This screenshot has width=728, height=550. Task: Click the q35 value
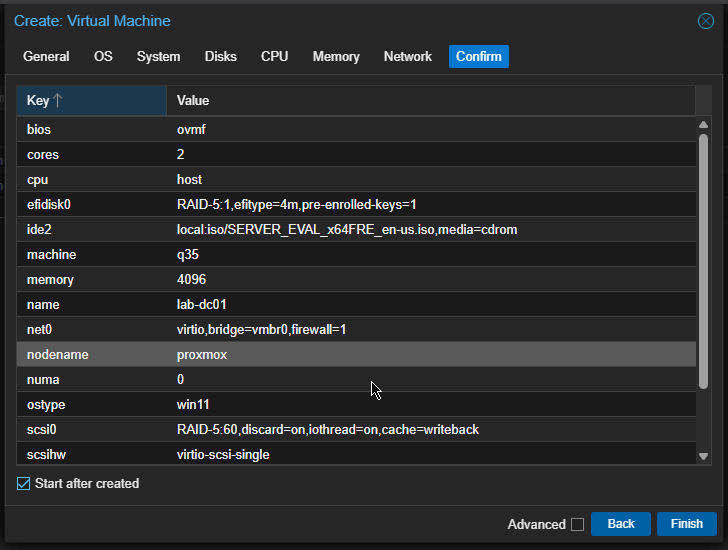coord(431,255)
